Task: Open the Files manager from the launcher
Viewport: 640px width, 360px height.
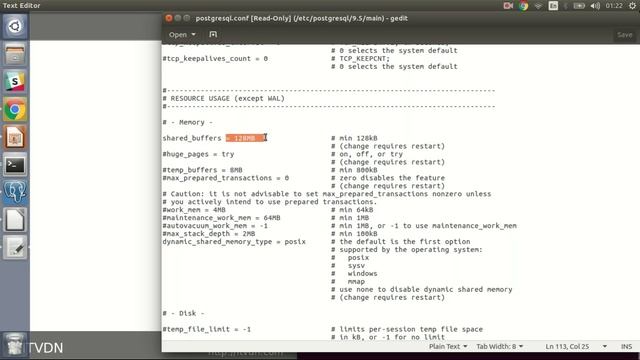Action: click(15, 54)
